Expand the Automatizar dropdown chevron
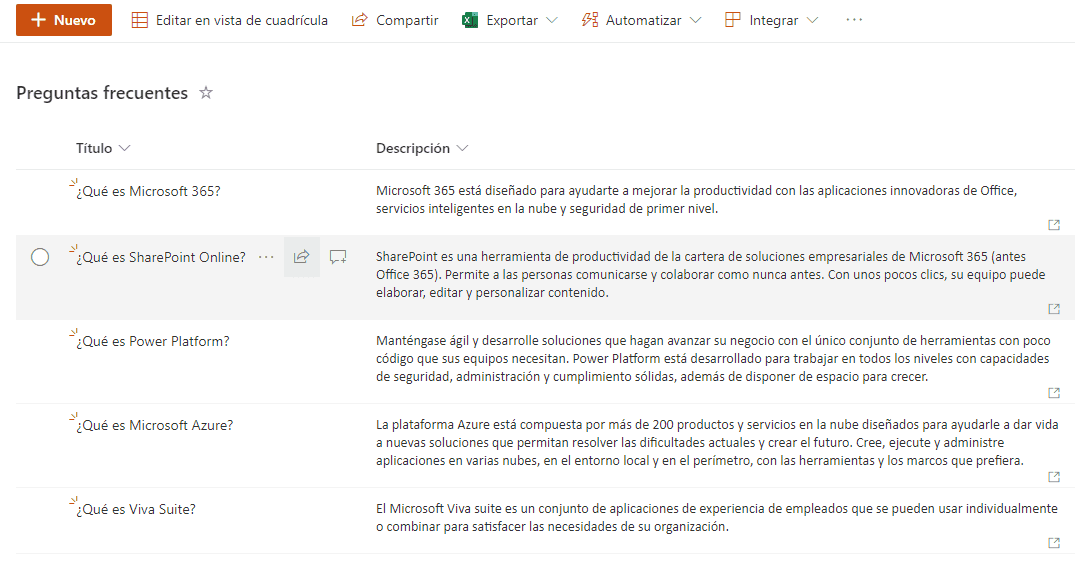This screenshot has height=562, width=1075. click(x=696, y=20)
